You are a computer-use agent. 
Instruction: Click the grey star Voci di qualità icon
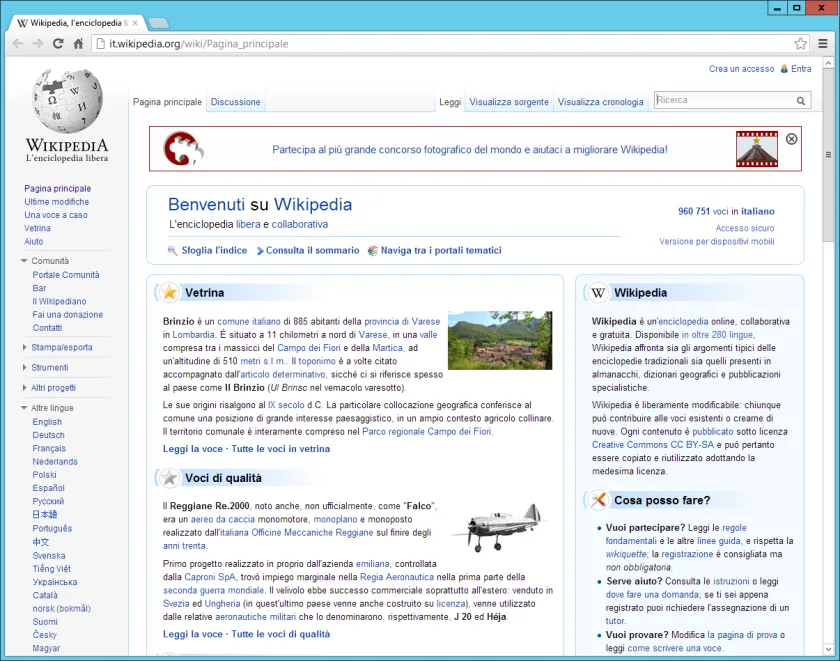click(169, 478)
